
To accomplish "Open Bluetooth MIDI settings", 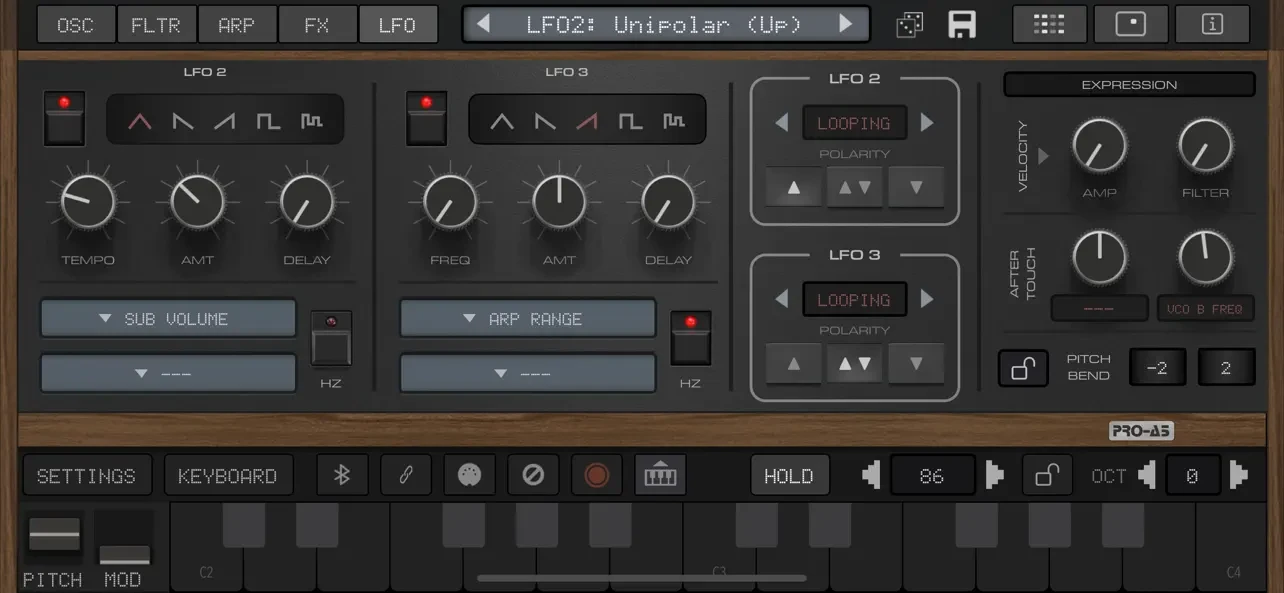I will coord(342,475).
